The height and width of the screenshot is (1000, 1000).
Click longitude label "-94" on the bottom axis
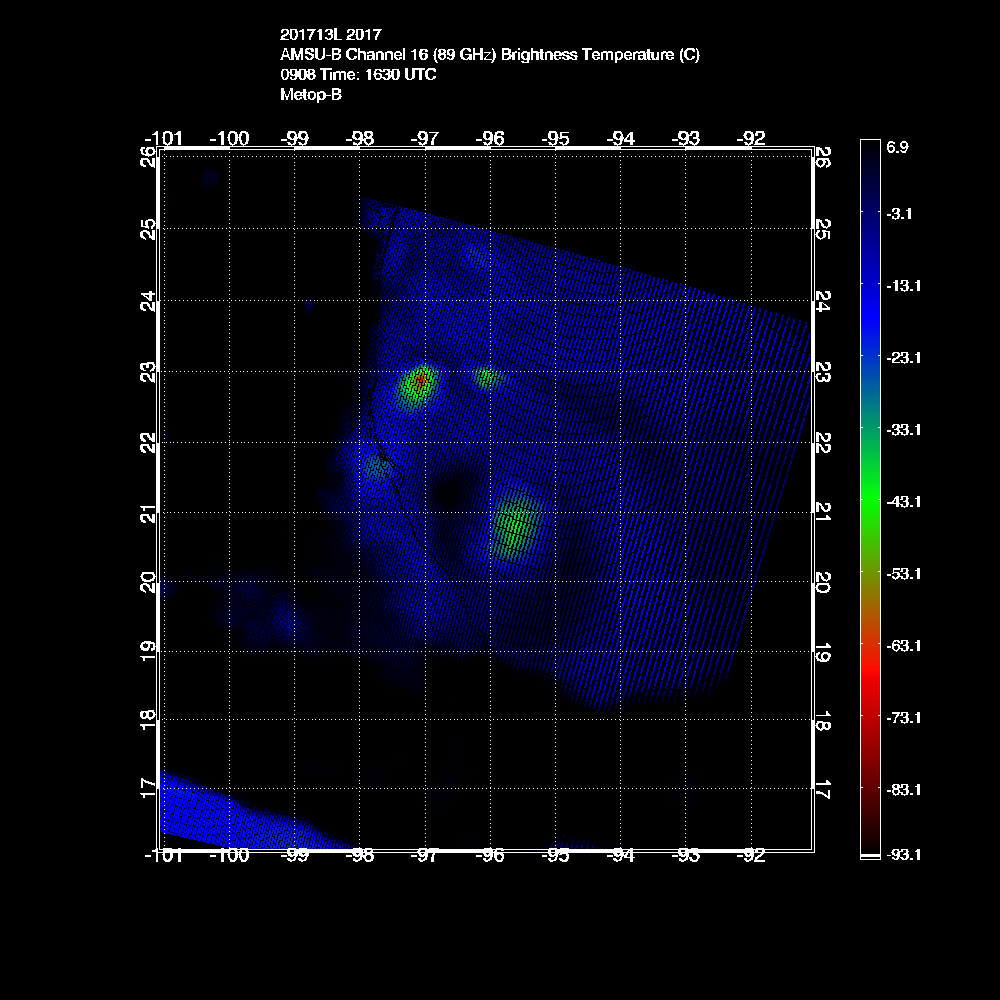[x=621, y=856]
